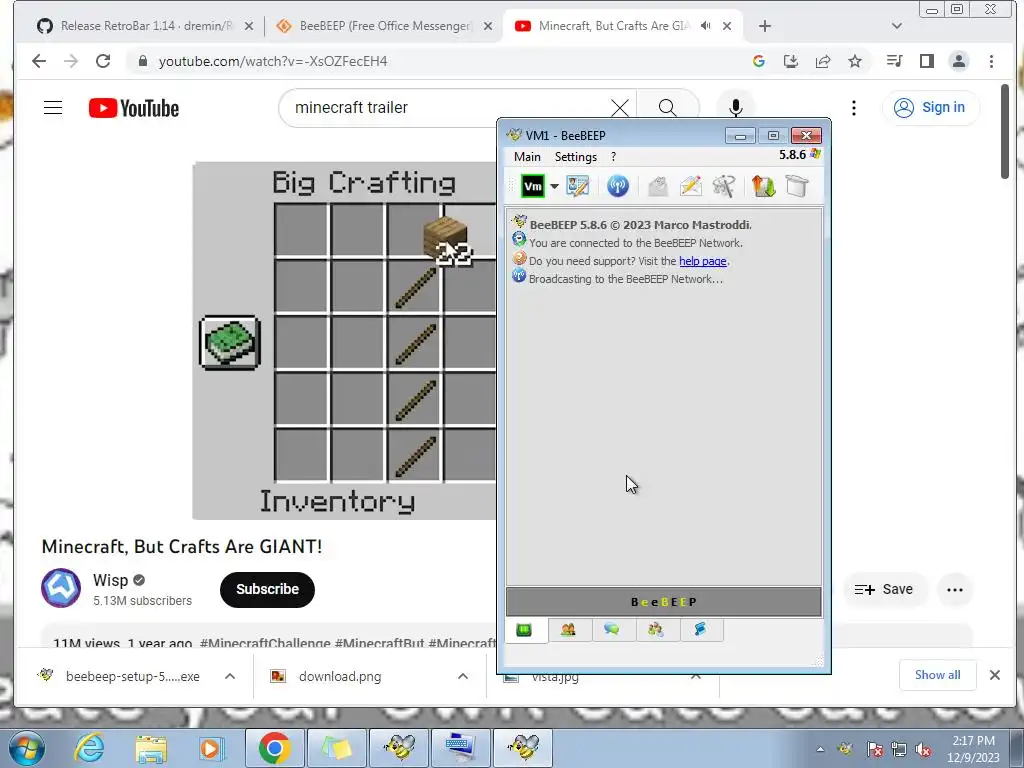Clear the YouTube search text

tap(620, 108)
